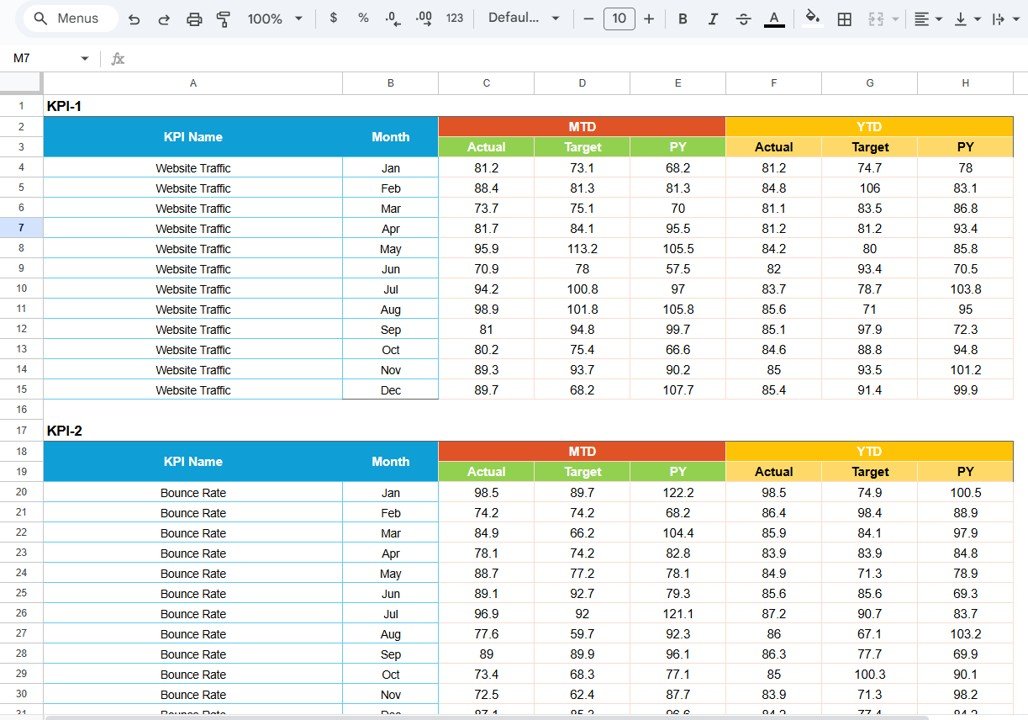This screenshot has height=720, width=1028.
Task: Open the Borders grid icon
Action: click(844, 19)
